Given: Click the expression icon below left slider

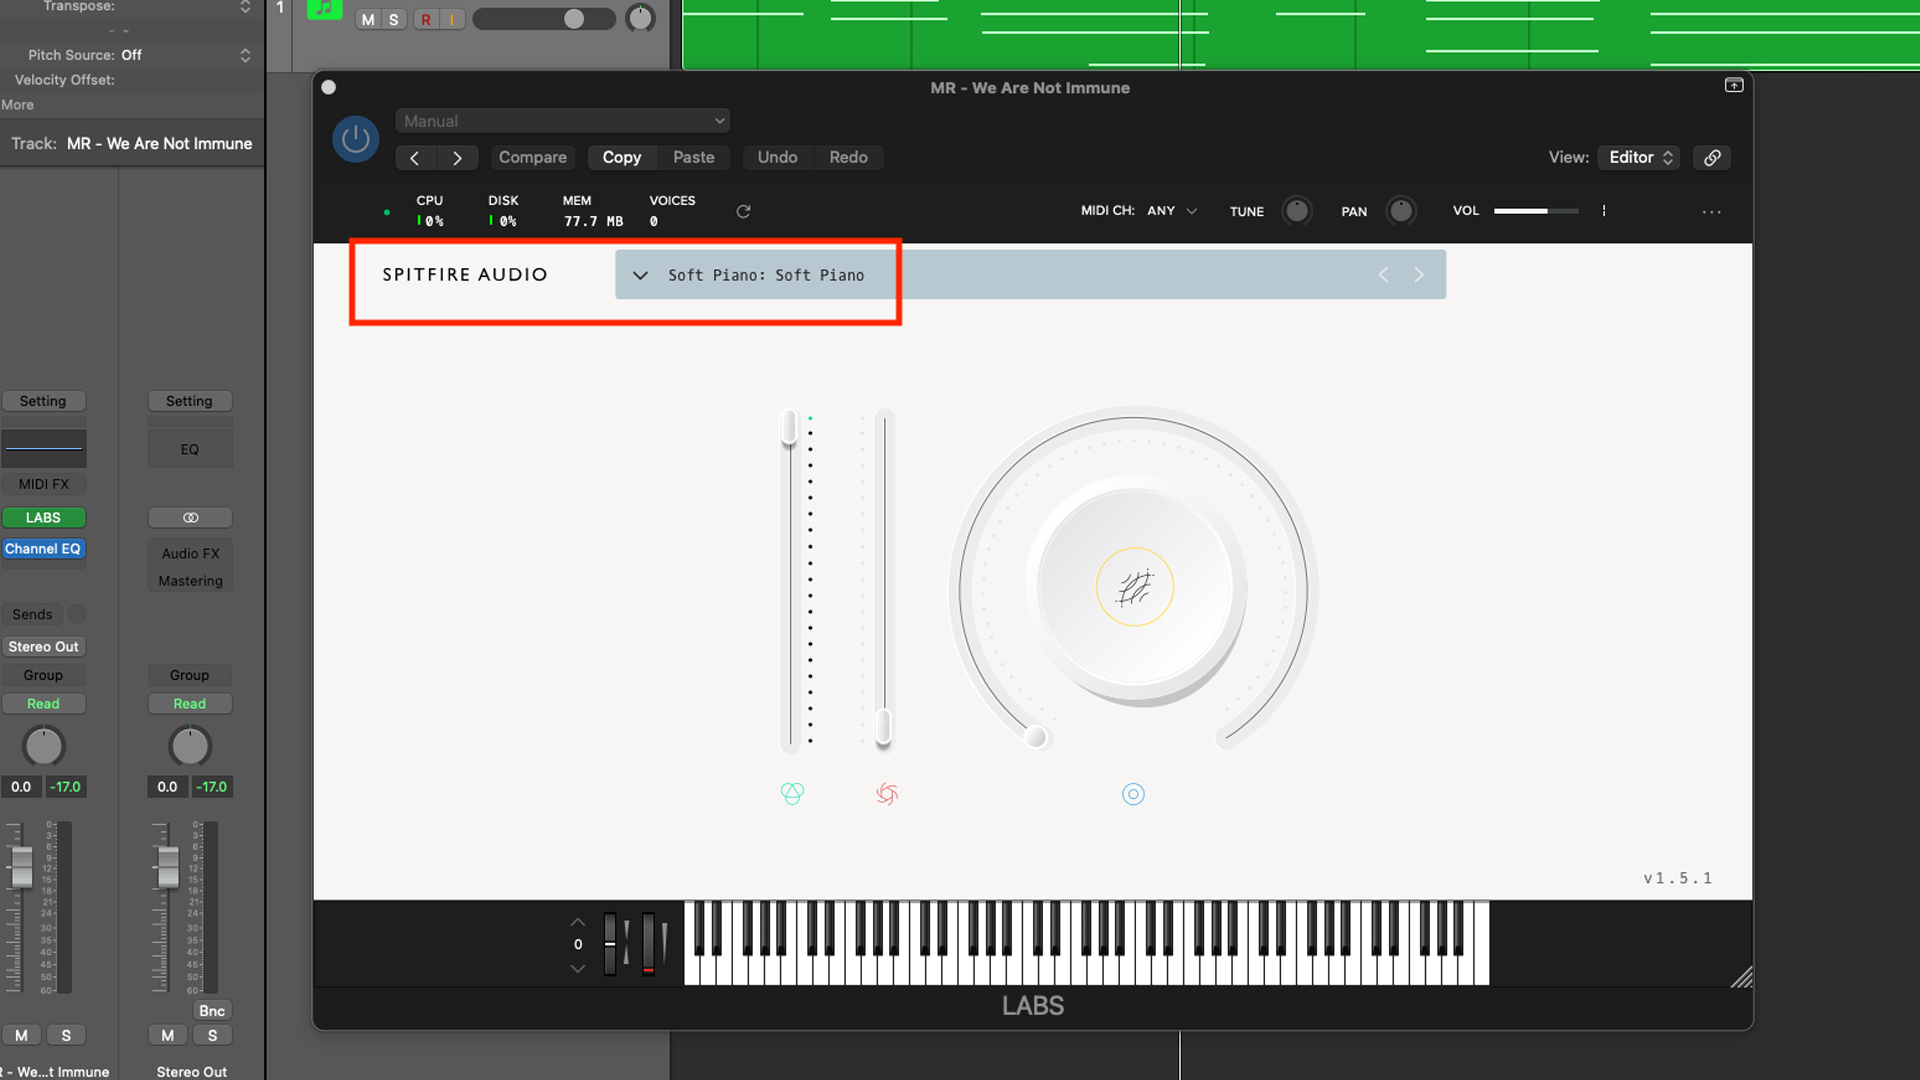Looking at the screenshot, I should 792,794.
